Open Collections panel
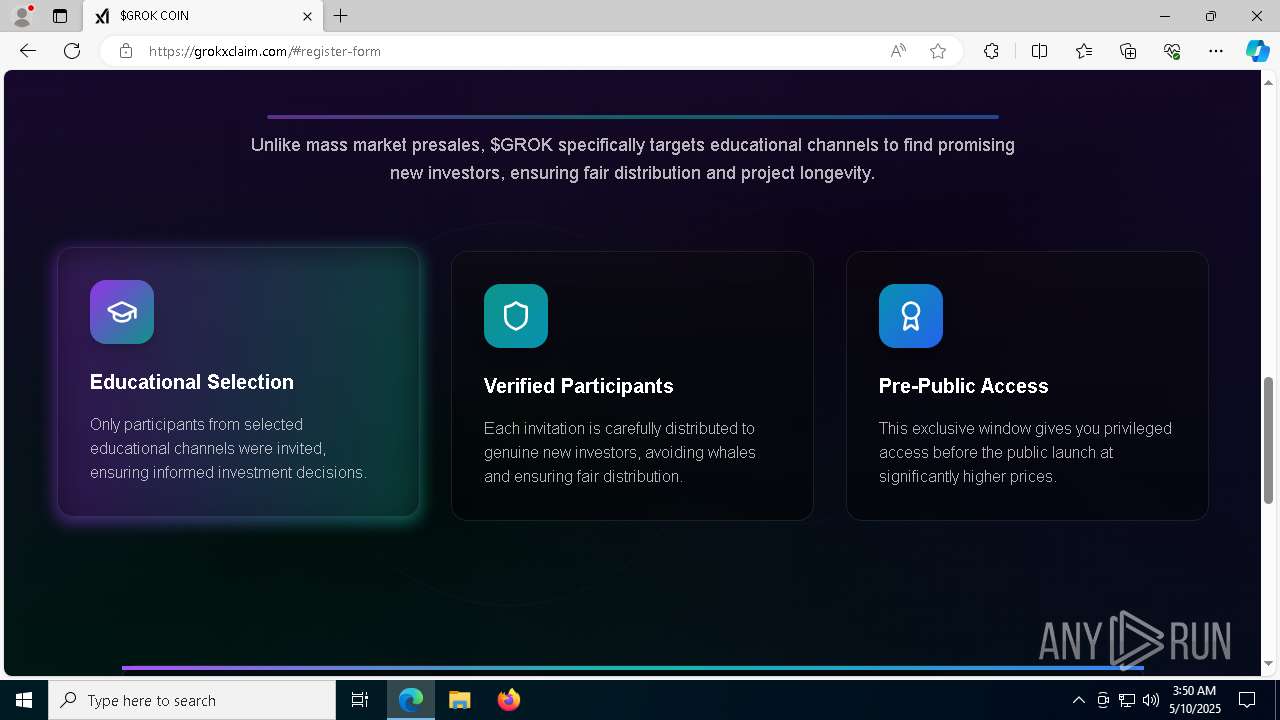The width and height of the screenshot is (1280, 720). click(1128, 51)
